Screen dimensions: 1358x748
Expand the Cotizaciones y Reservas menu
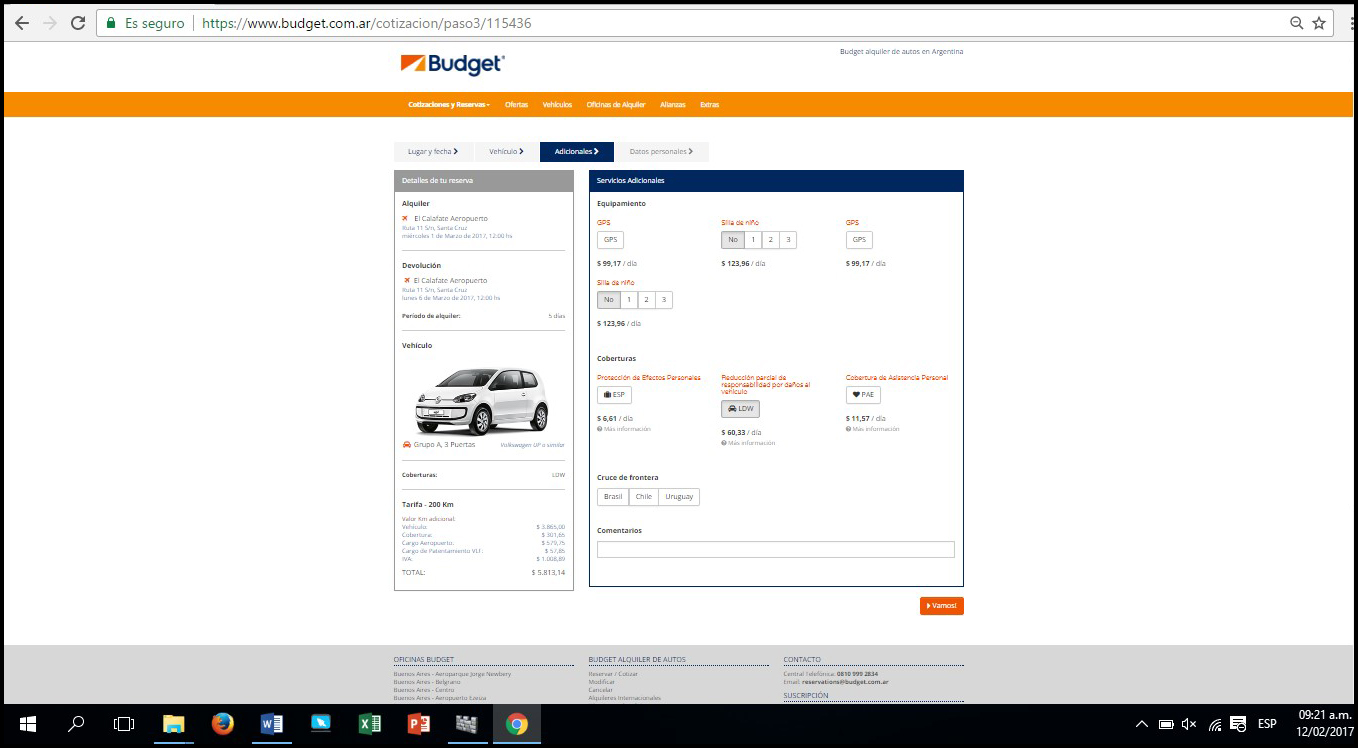coord(448,105)
